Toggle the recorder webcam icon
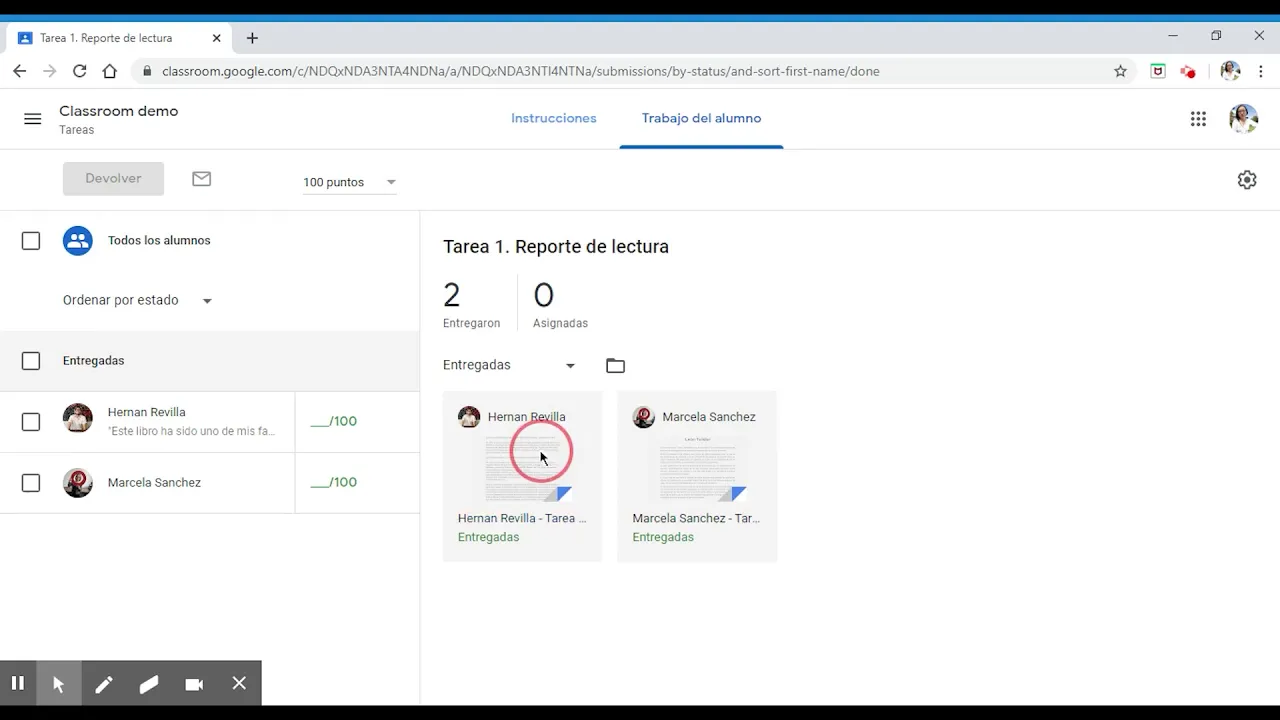The image size is (1280, 720). [x=194, y=684]
